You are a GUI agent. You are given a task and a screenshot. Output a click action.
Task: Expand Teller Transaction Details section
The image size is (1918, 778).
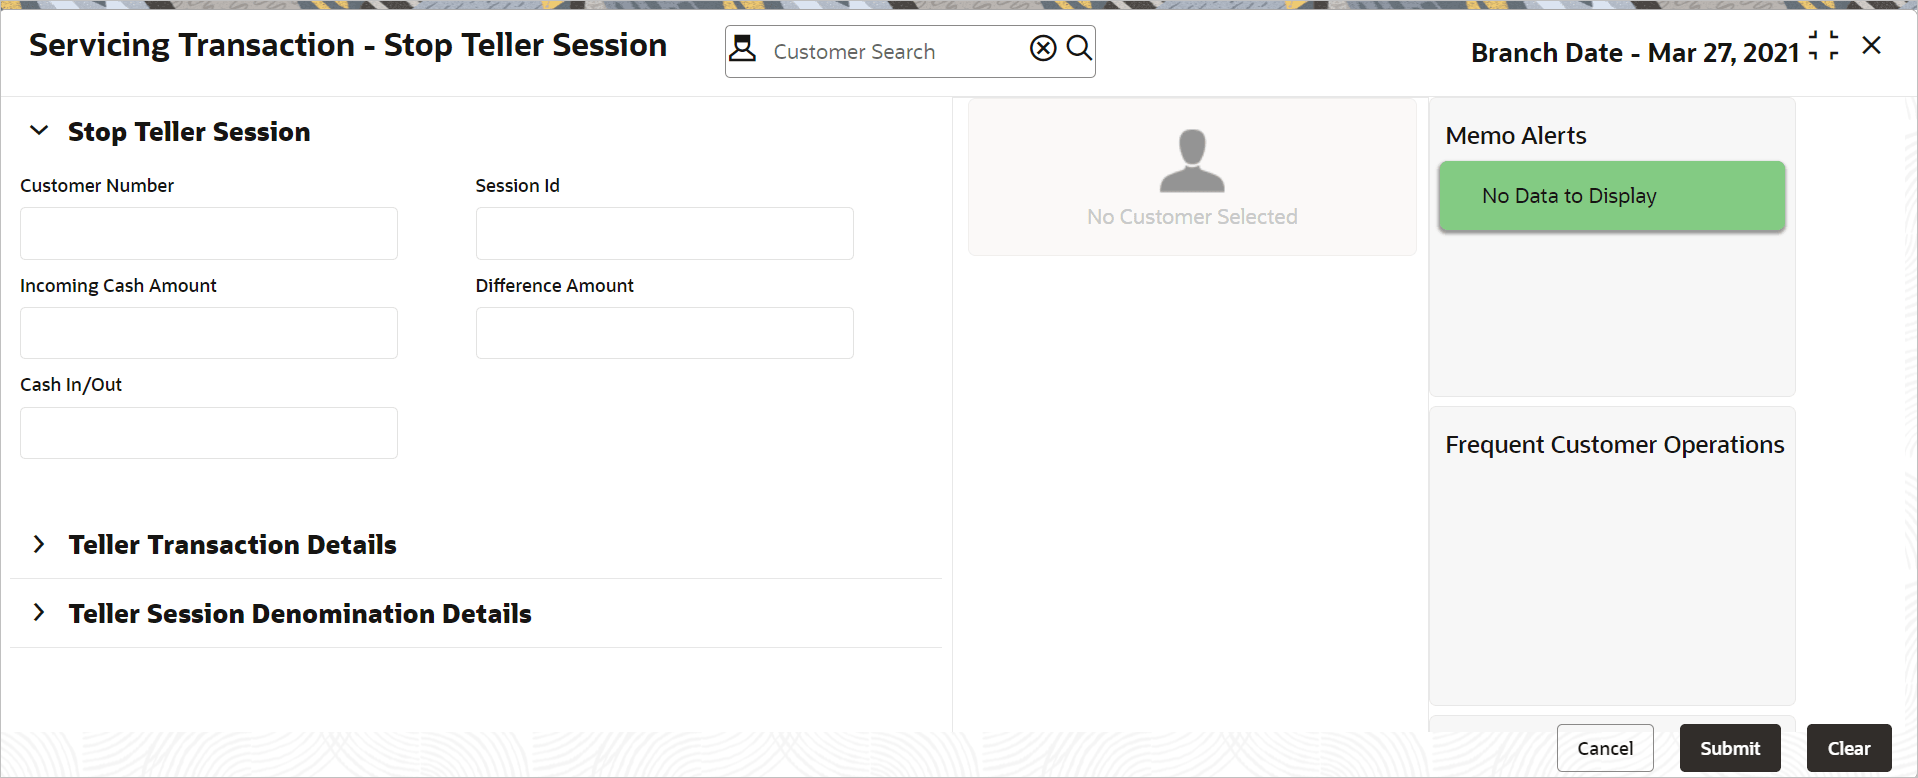[x=39, y=544]
